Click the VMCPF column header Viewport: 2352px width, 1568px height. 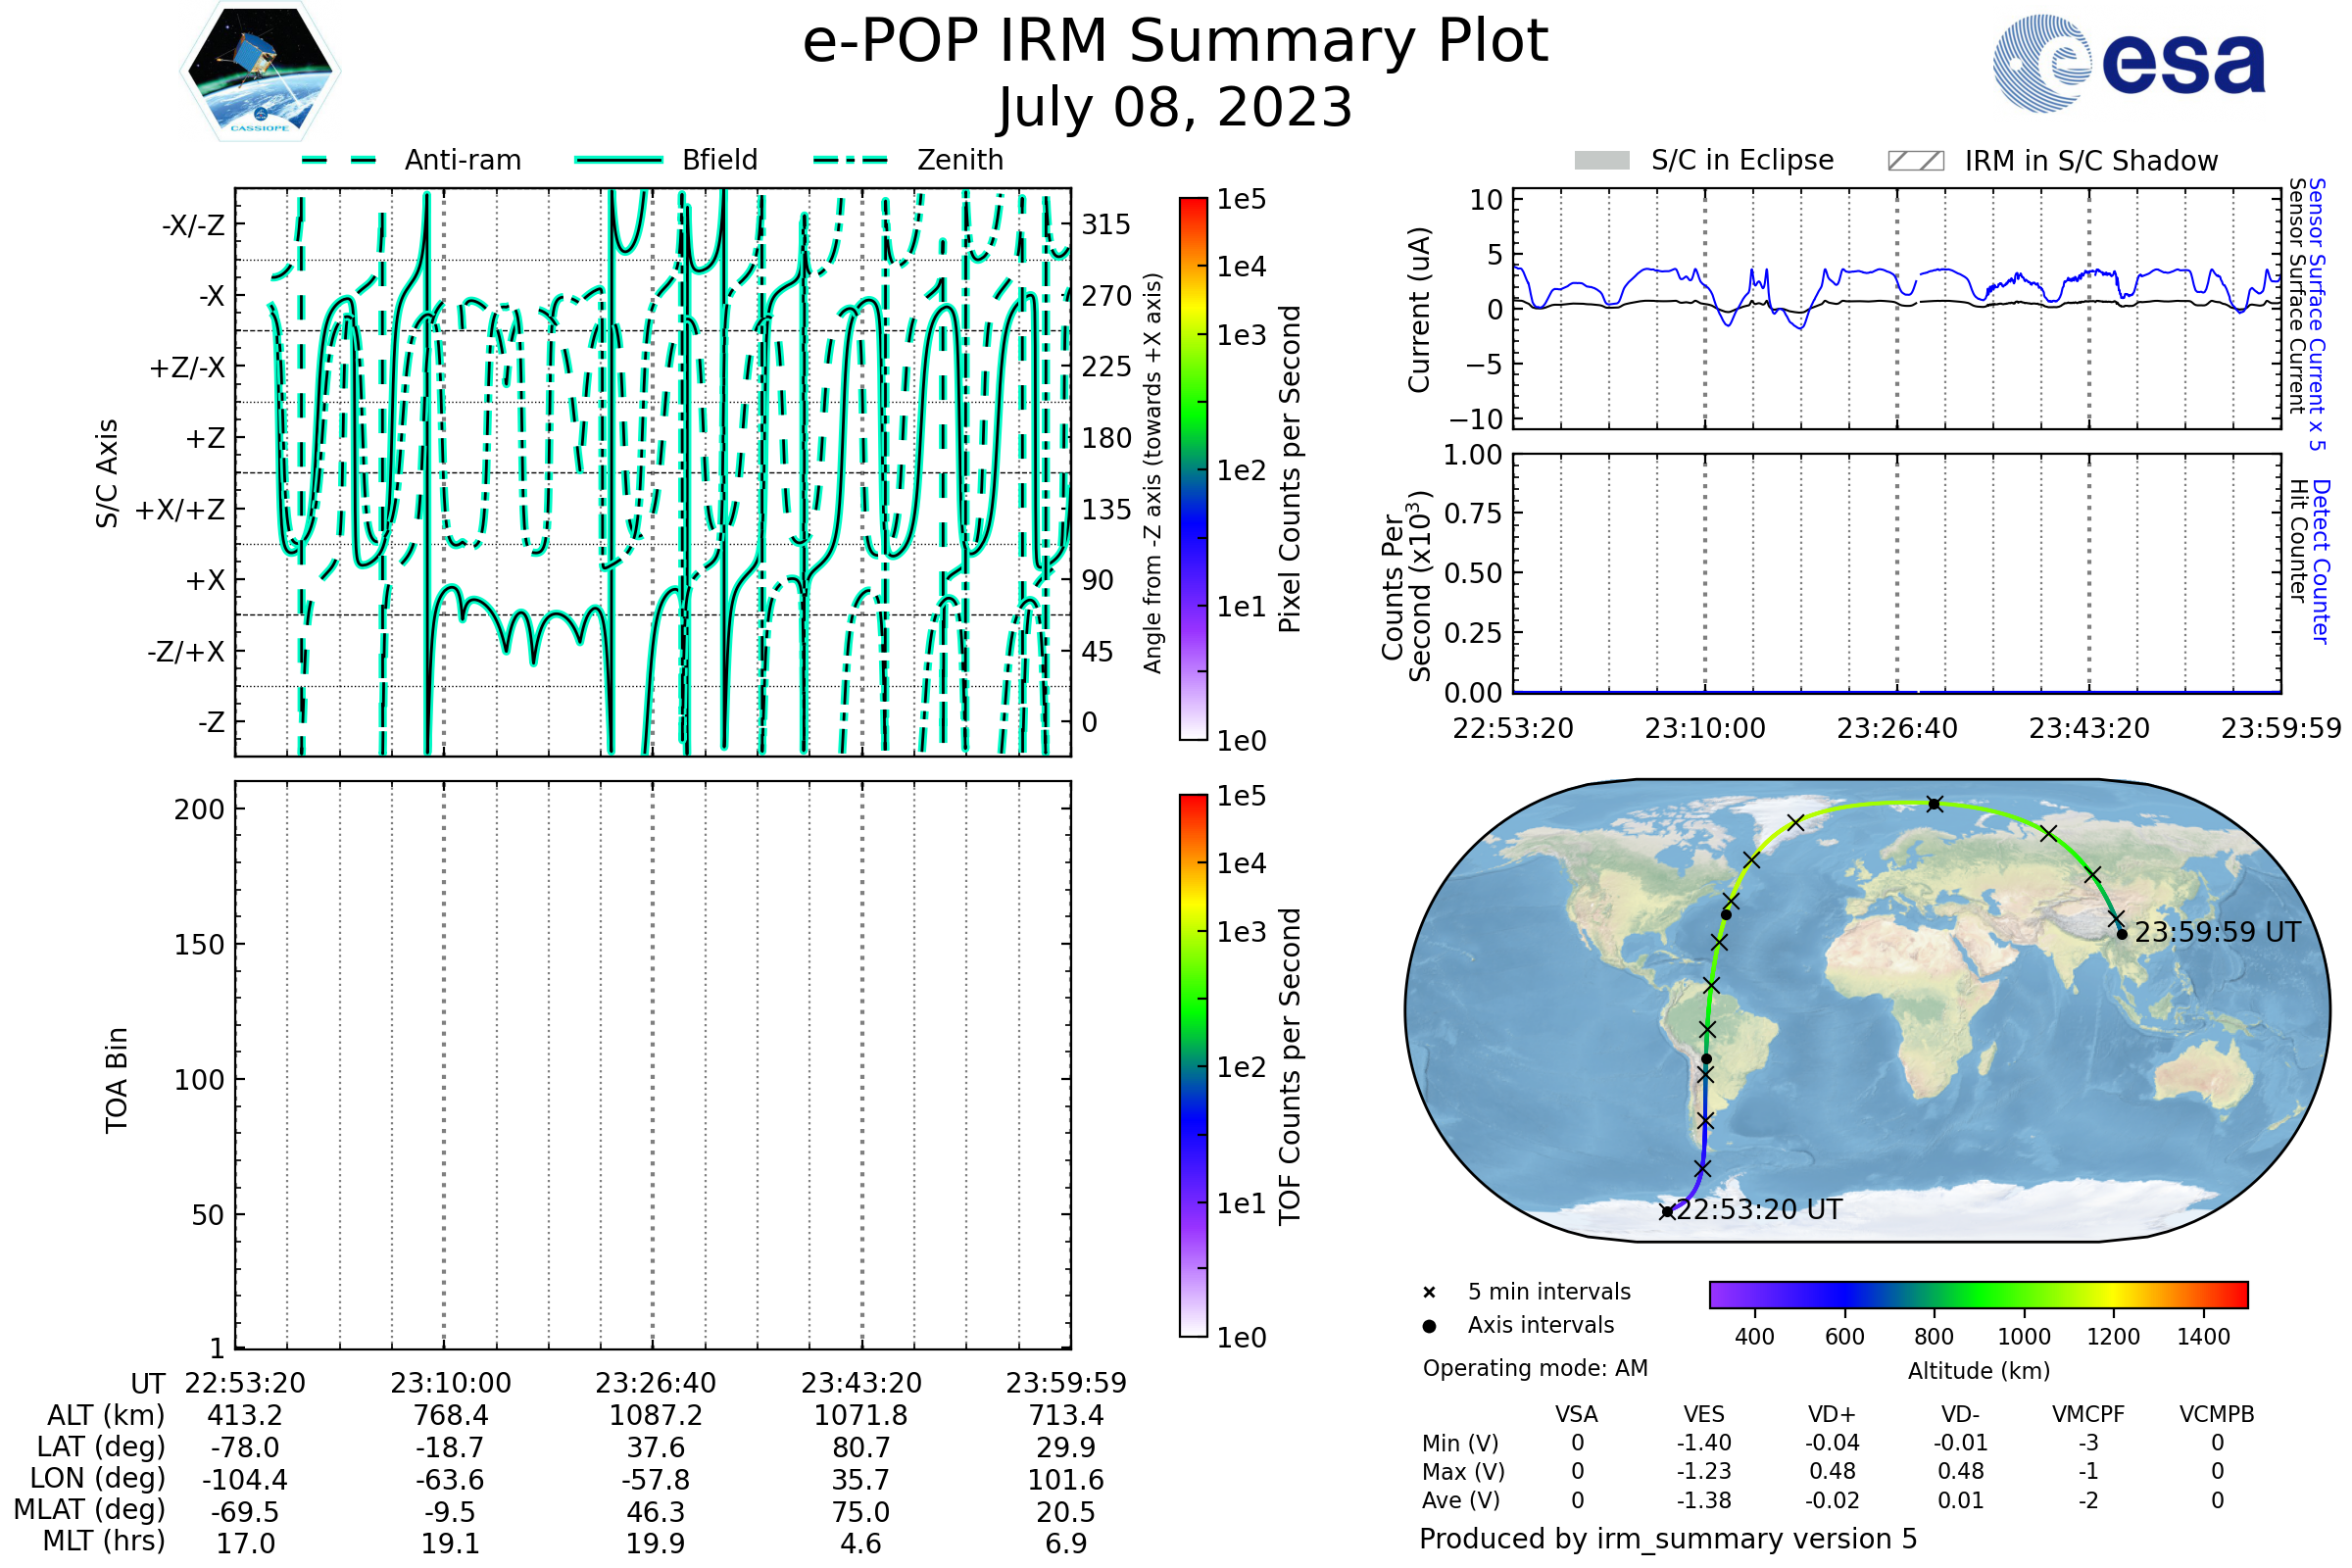pyautogui.click(x=2088, y=1414)
